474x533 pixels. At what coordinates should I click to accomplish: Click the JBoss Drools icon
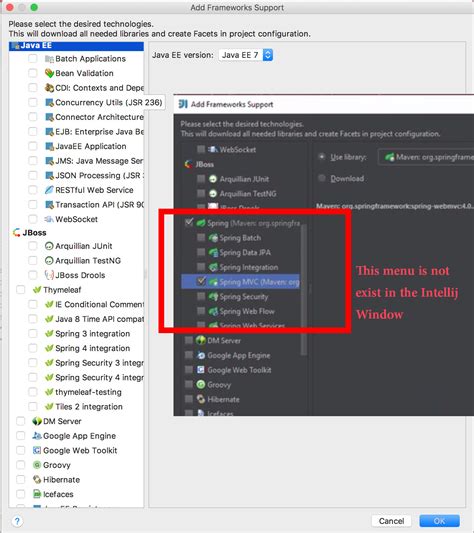click(x=49, y=275)
